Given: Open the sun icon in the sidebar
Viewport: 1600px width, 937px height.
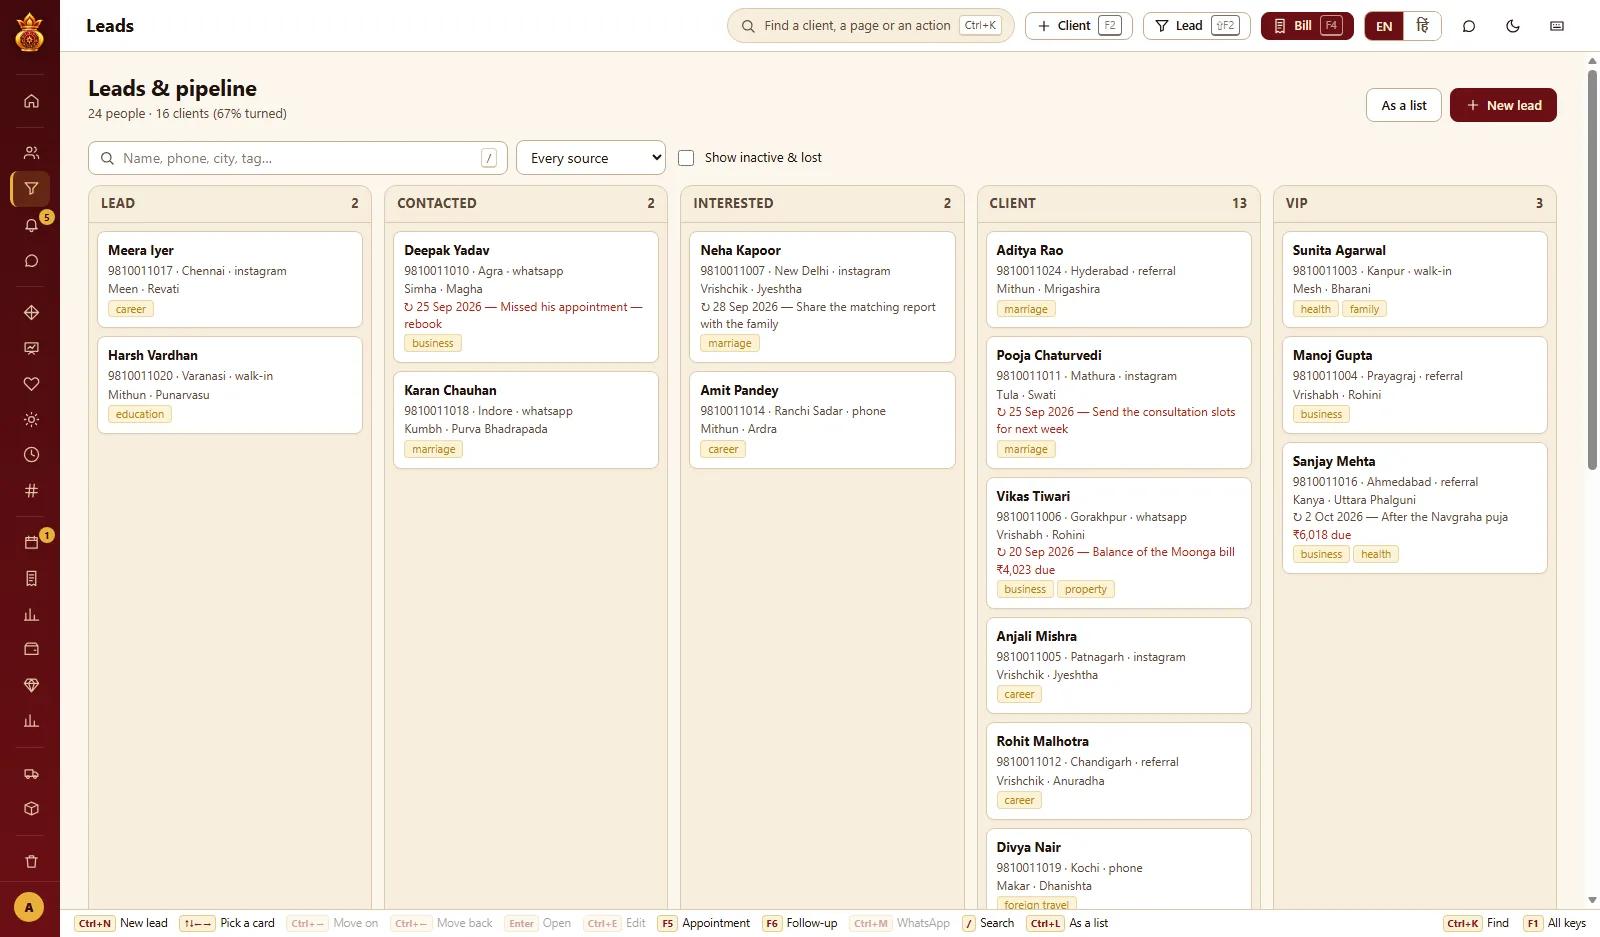Looking at the screenshot, I should pos(31,420).
